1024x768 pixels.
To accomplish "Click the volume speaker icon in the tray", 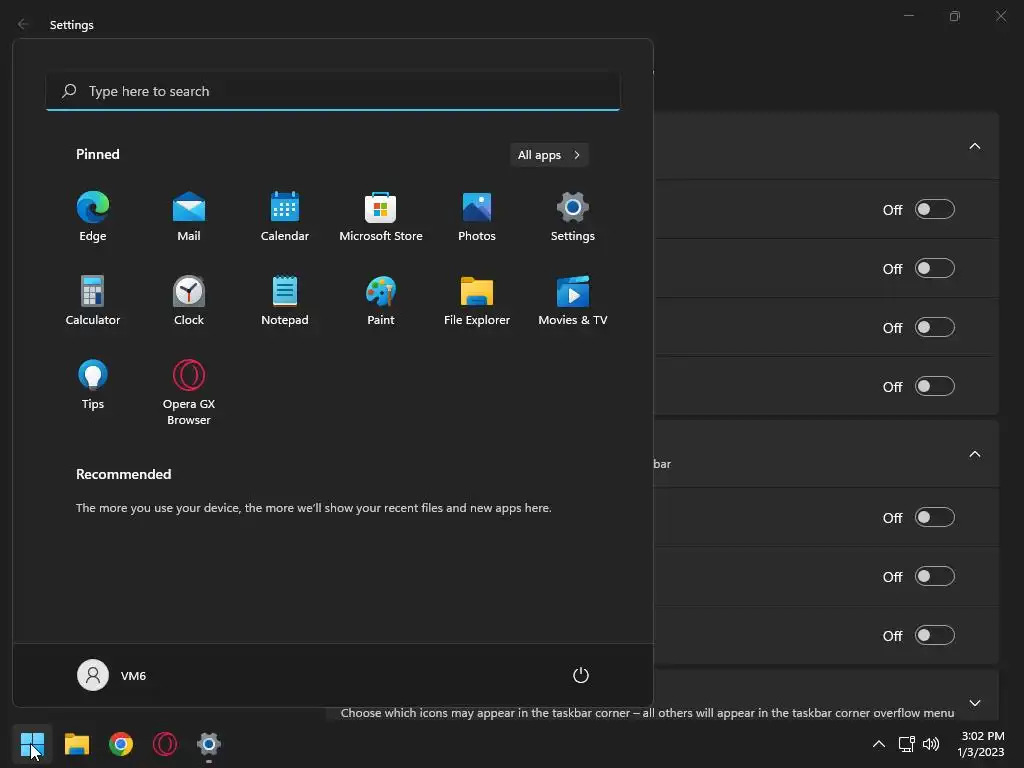I will 931,744.
